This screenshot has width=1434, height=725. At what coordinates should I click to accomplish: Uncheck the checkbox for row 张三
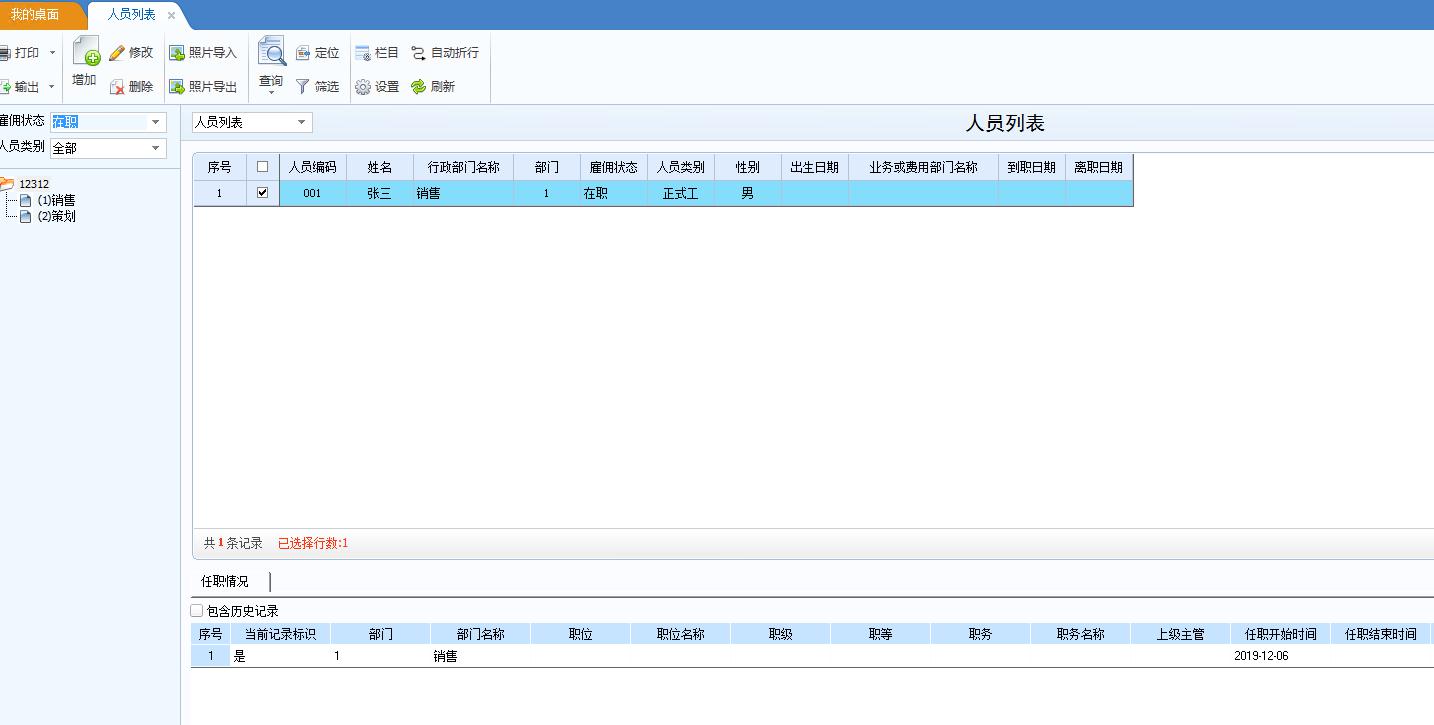263,193
